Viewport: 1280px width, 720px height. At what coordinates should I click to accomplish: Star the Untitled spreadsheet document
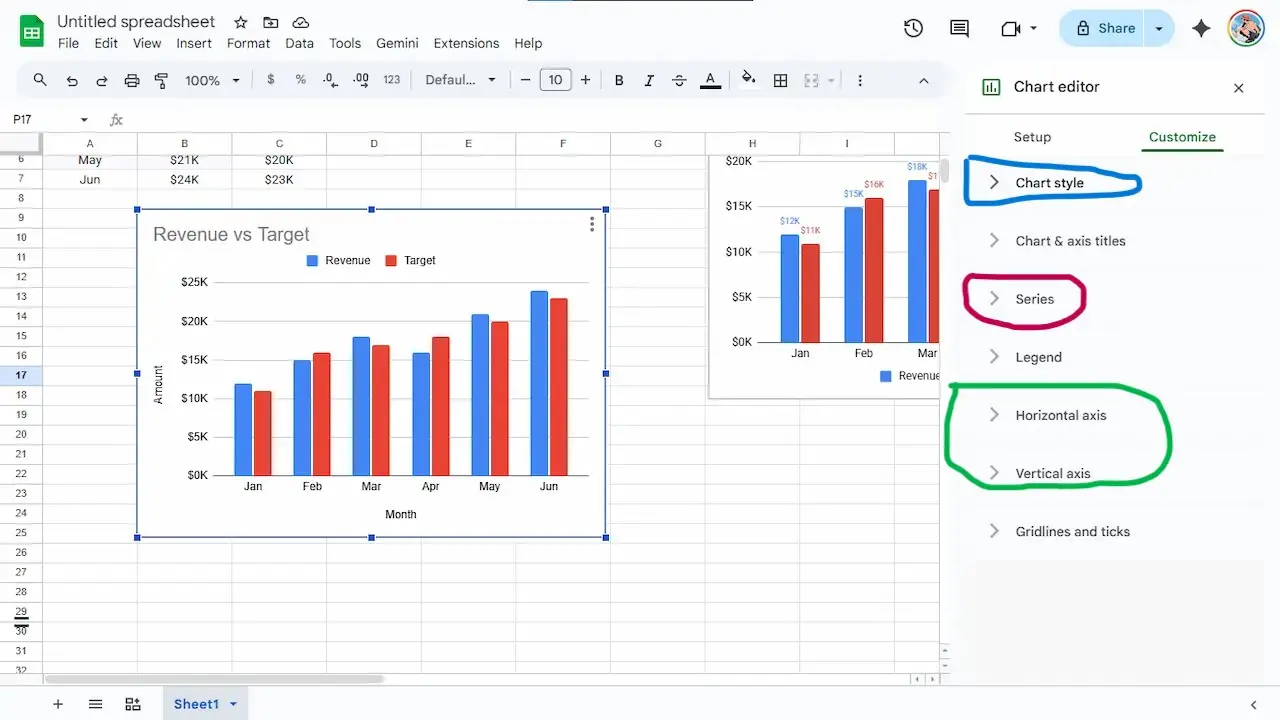(x=240, y=22)
